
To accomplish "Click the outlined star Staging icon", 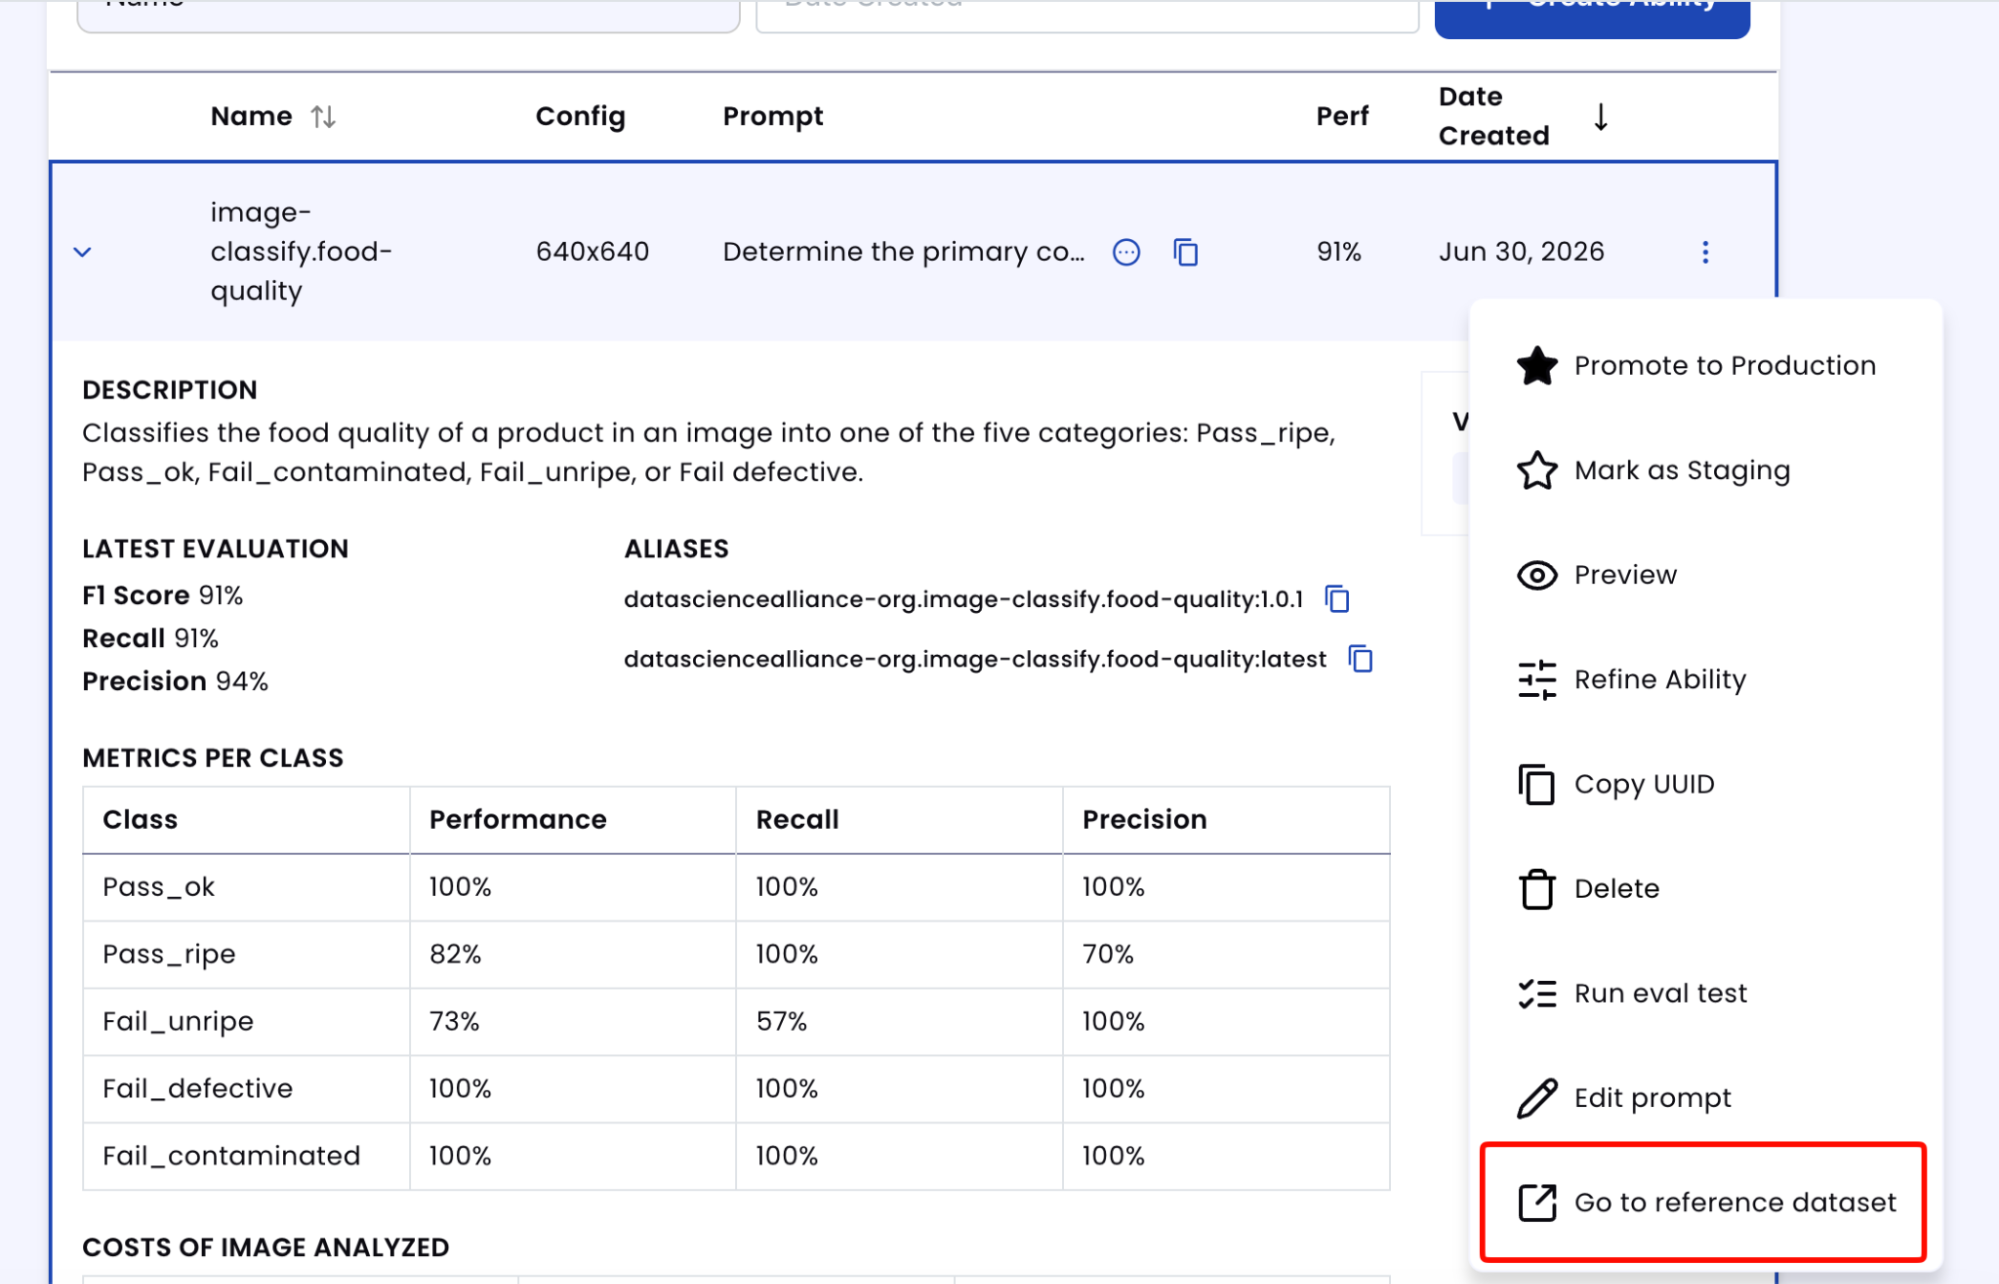I will (1537, 470).
